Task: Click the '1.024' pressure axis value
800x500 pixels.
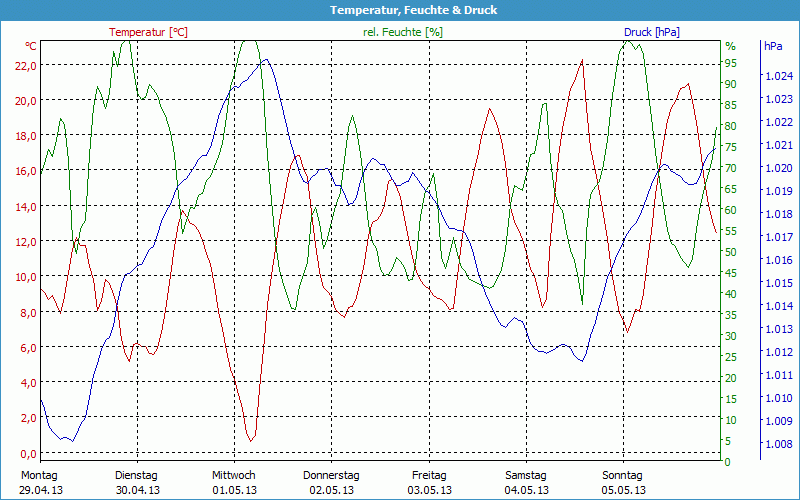Action: 779,76
